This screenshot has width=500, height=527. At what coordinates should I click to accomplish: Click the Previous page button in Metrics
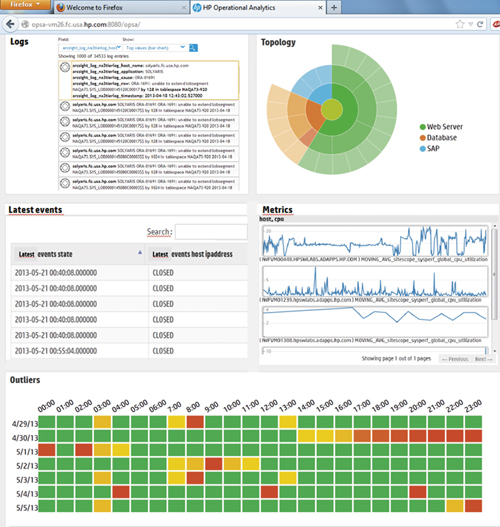(455, 359)
